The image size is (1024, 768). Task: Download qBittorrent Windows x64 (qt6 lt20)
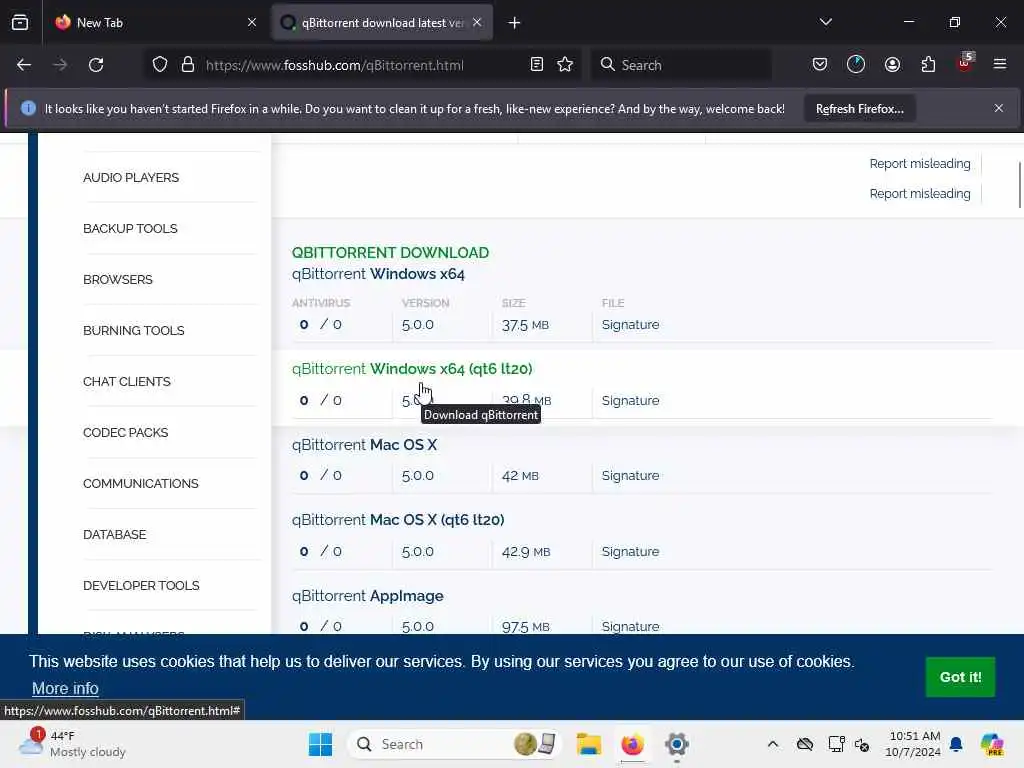click(x=412, y=369)
